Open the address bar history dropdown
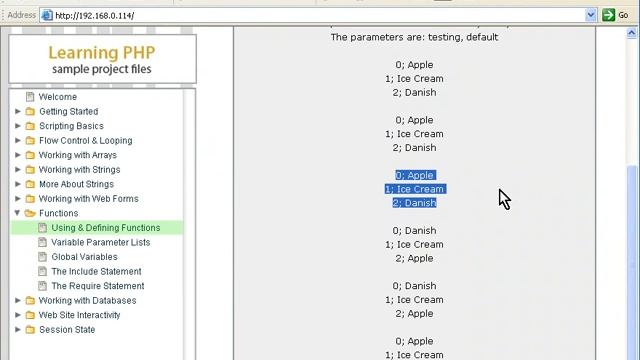The height and width of the screenshot is (360, 640). 590,16
